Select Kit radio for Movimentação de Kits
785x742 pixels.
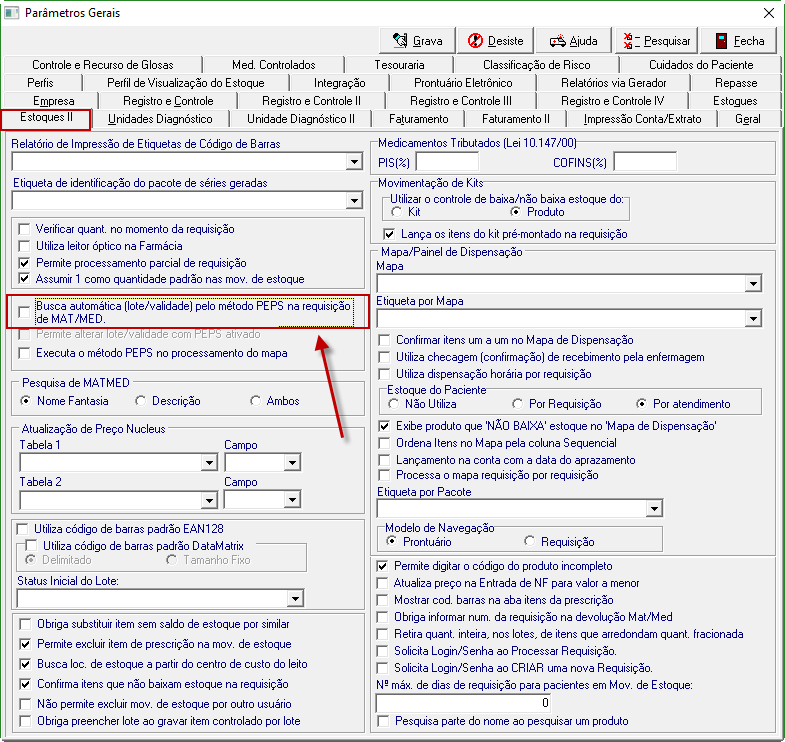(397, 212)
